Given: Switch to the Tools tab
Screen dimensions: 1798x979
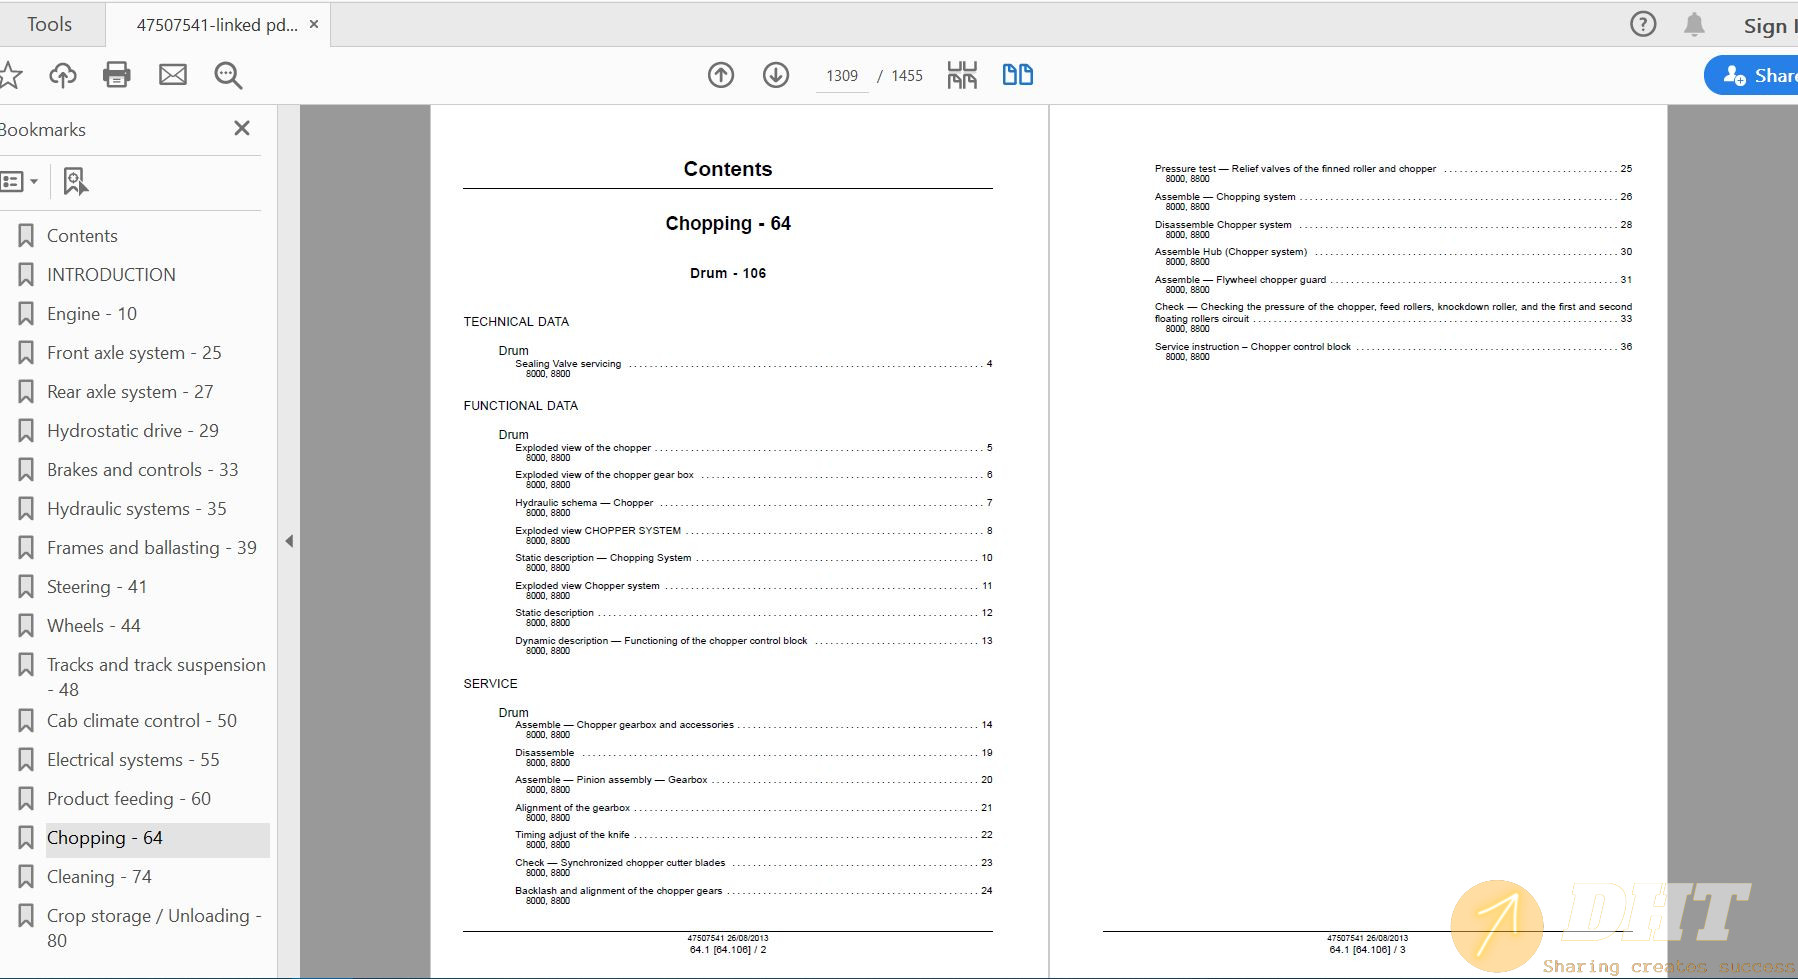Looking at the screenshot, I should point(49,24).
